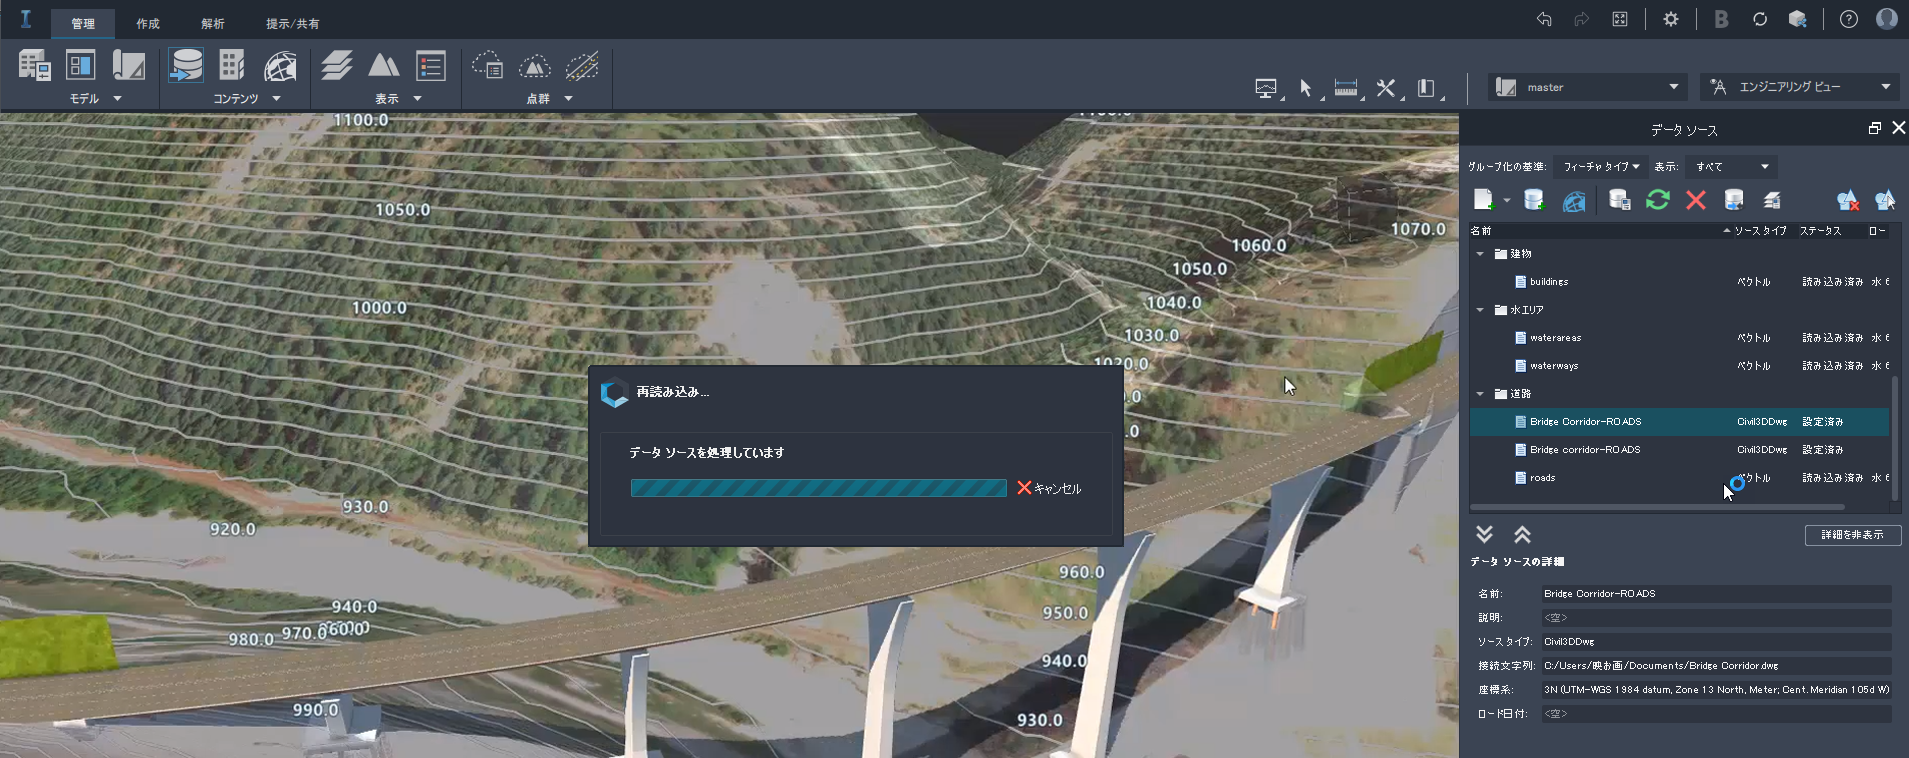Select the buildings data source row

(1680, 282)
